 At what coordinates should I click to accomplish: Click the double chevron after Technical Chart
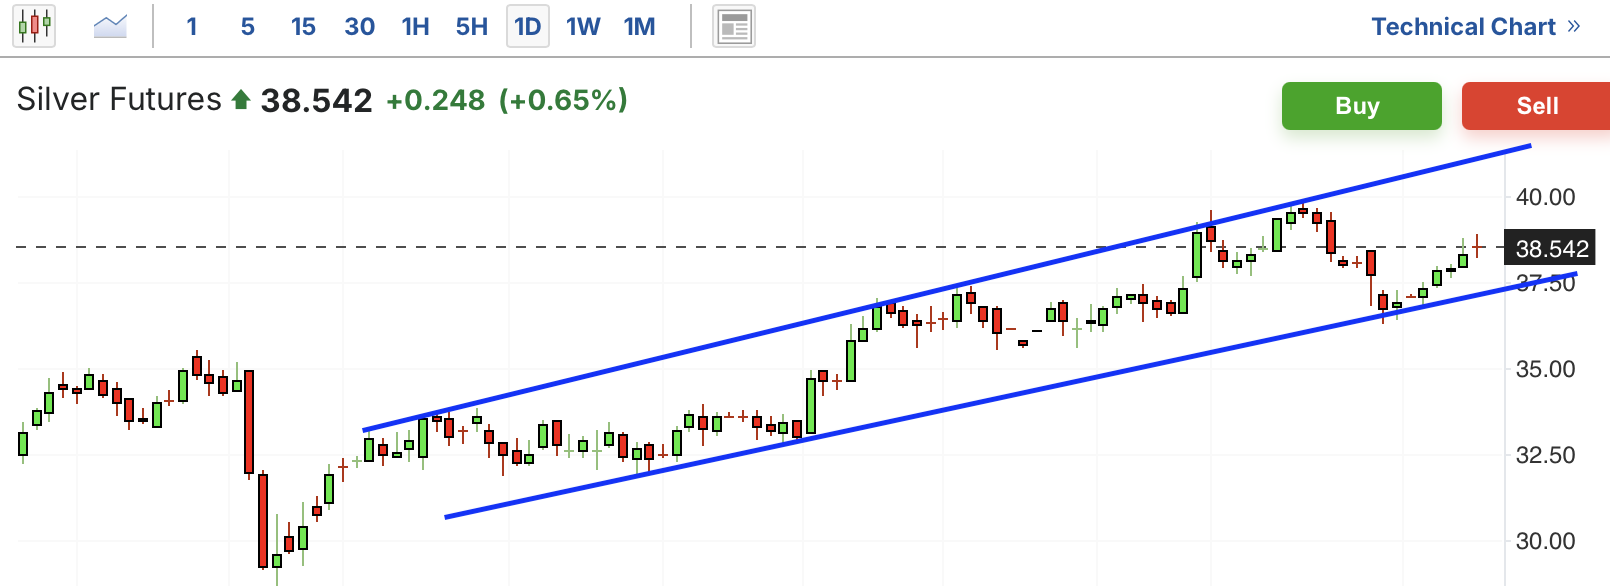tap(1573, 26)
